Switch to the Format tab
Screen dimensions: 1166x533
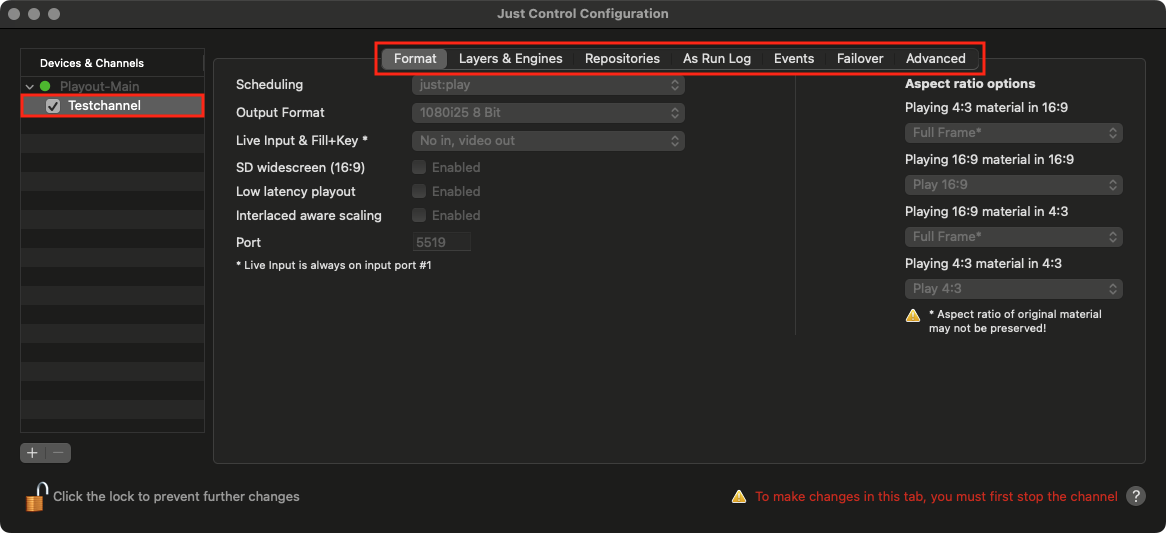click(x=415, y=59)
